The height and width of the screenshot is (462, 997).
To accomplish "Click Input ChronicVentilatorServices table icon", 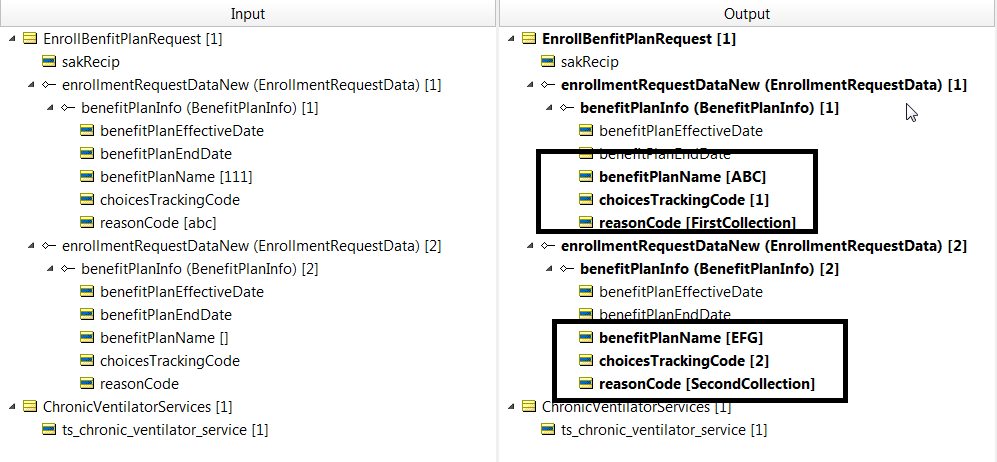I will coord(30,406).
